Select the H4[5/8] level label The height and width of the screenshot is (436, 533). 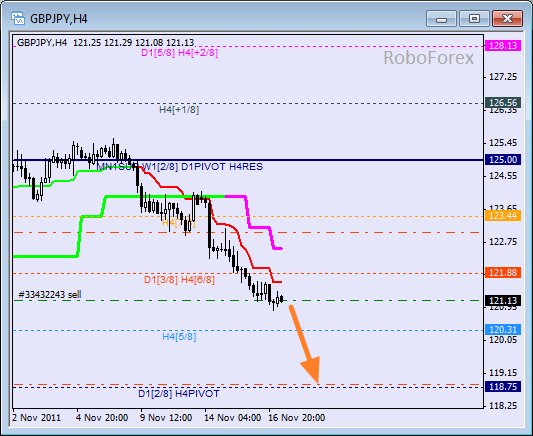click(x=179, y=336)
